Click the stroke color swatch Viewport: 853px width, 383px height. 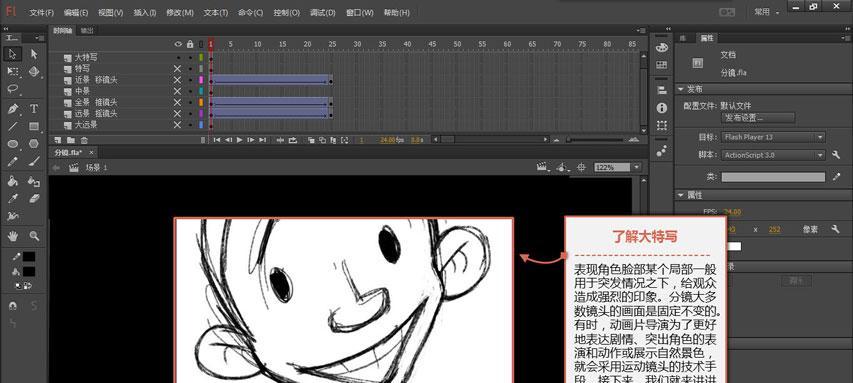29,257
